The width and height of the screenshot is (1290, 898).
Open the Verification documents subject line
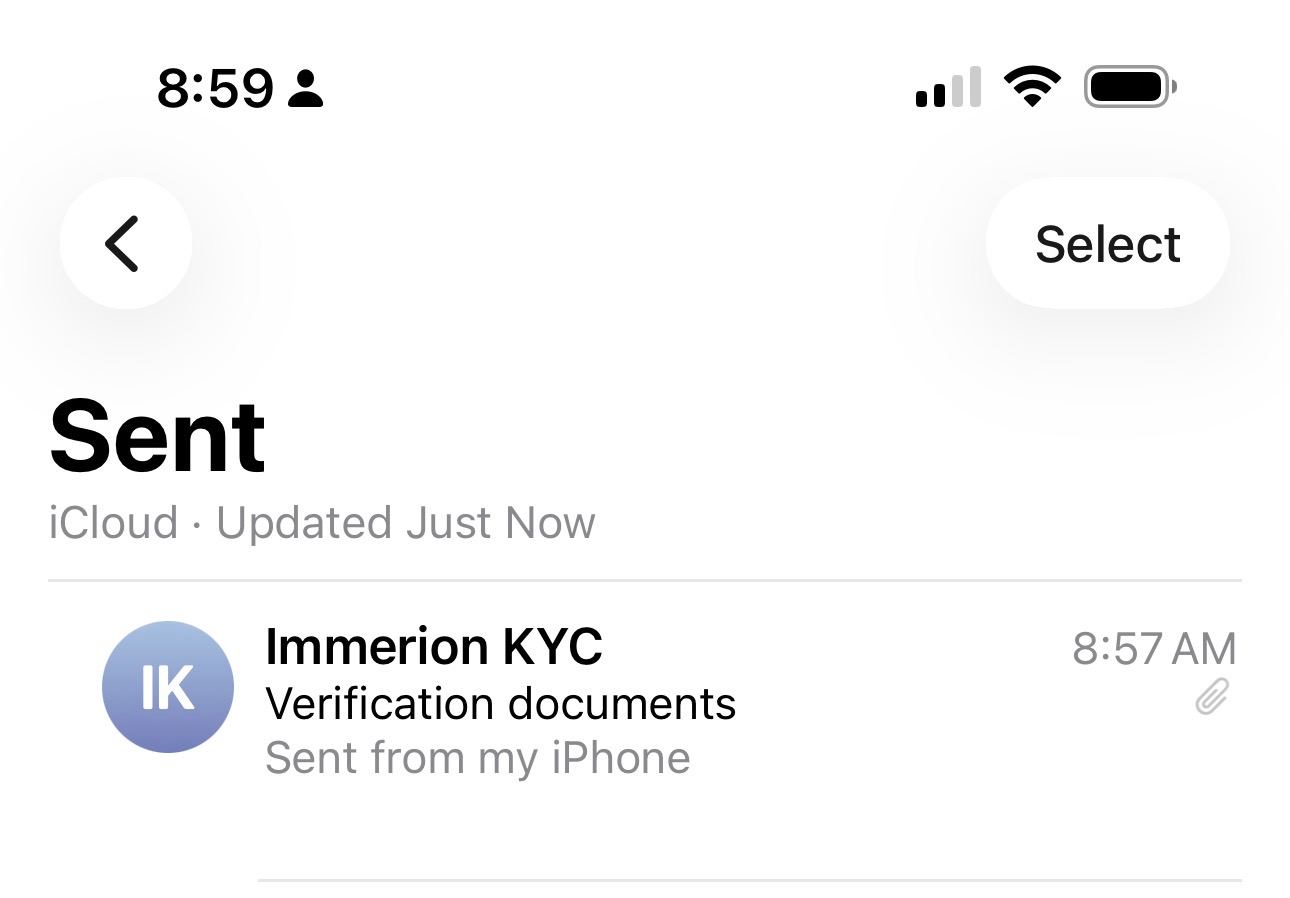click(500, 704)
